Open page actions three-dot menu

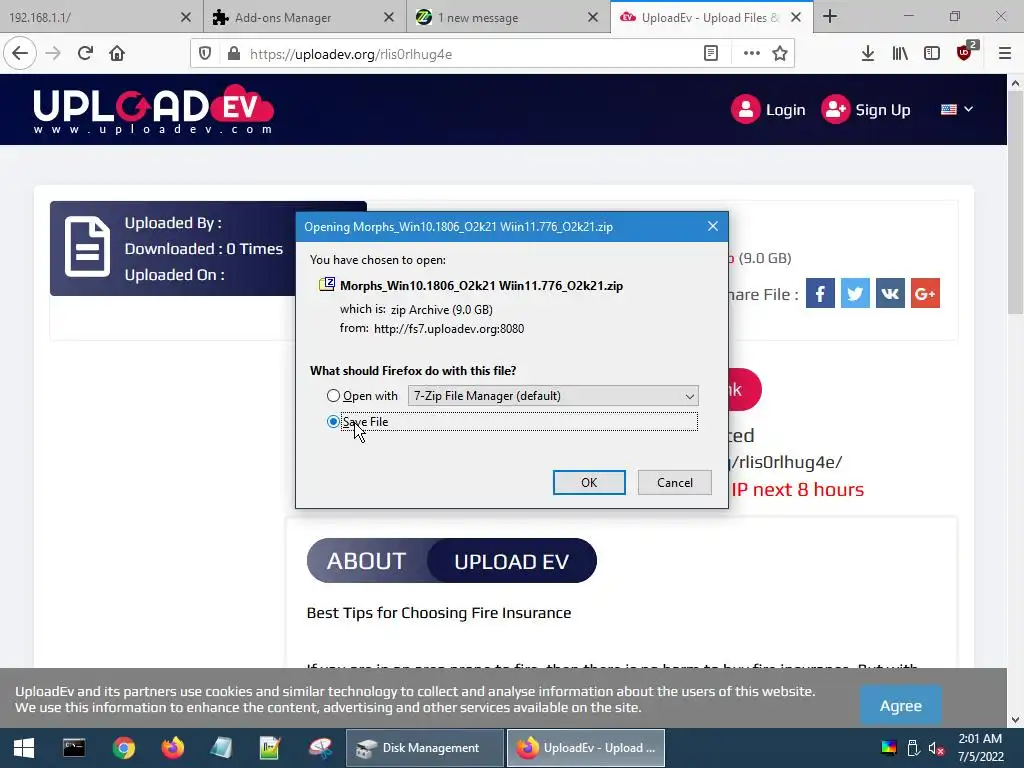[752, 54]
